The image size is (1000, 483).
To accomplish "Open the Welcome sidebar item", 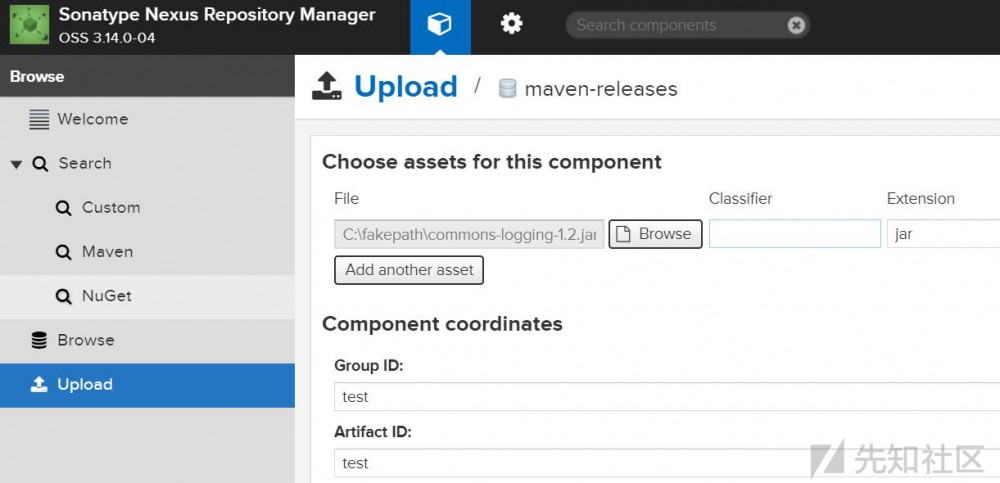I will pyautogui.click(x=147, y=119).
